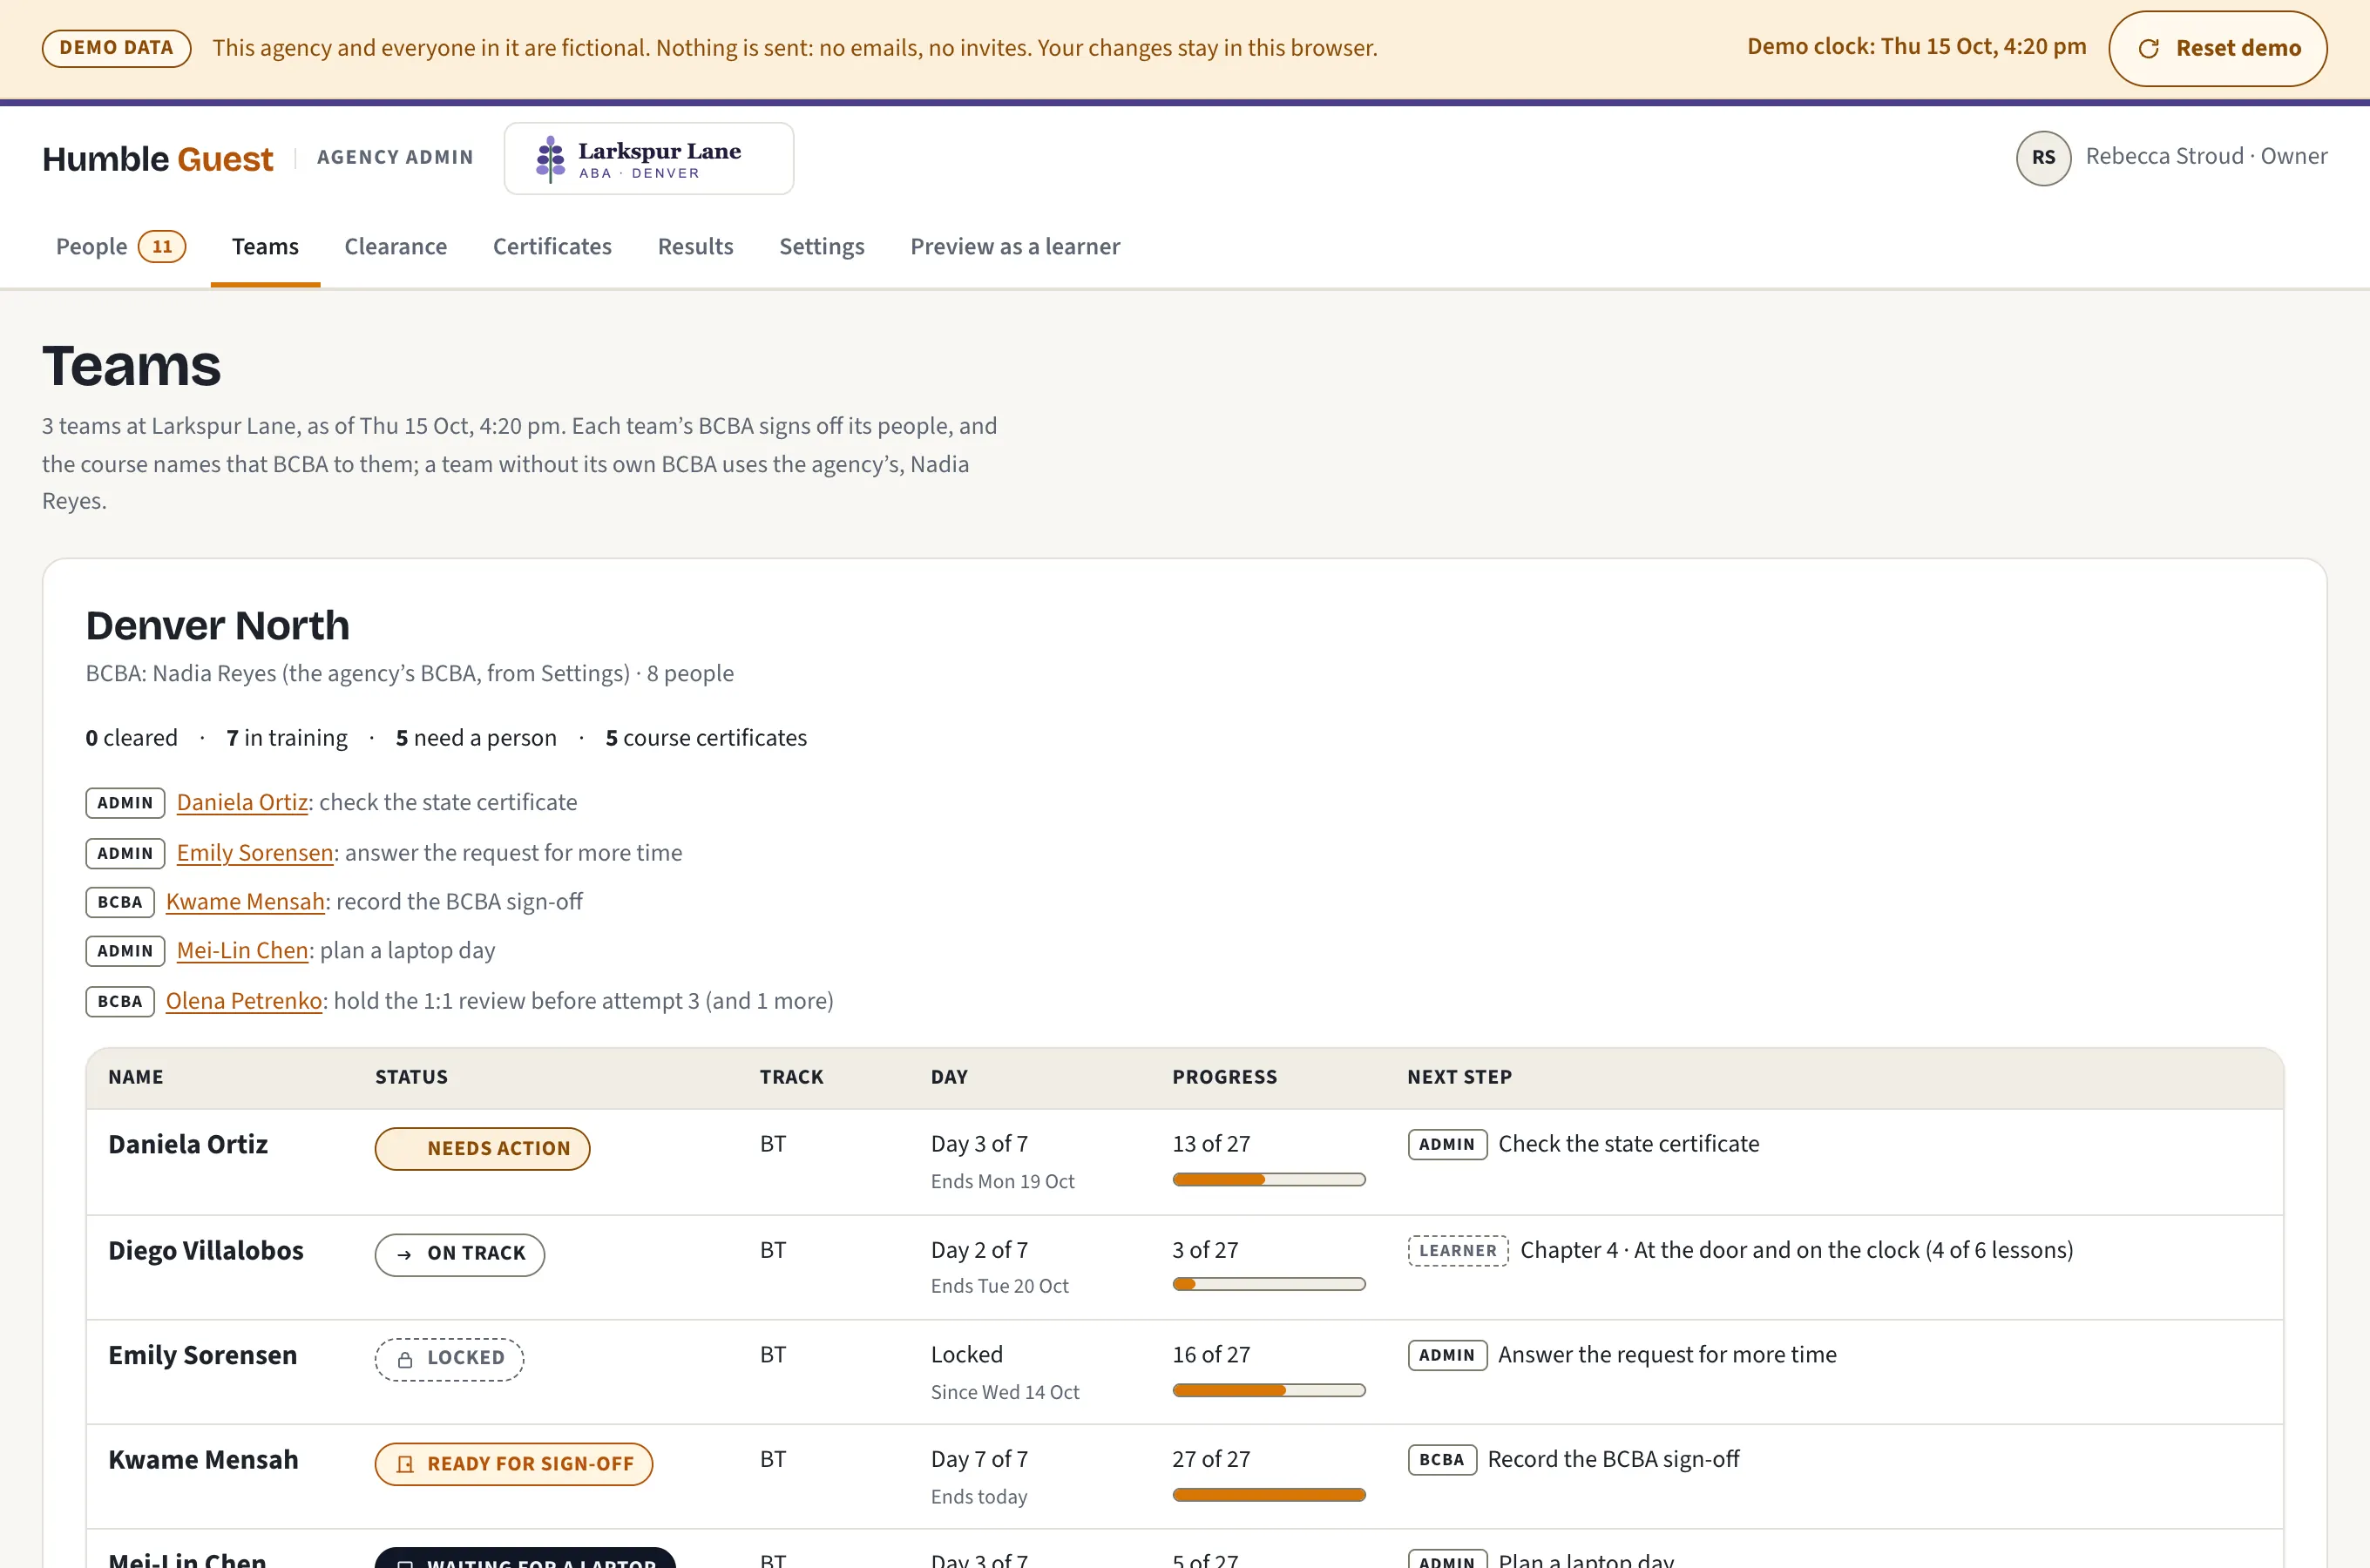This screenshot has width=2370, height=1568.
Task: Click the Denver North team heading
Action: tap(217, 626)
